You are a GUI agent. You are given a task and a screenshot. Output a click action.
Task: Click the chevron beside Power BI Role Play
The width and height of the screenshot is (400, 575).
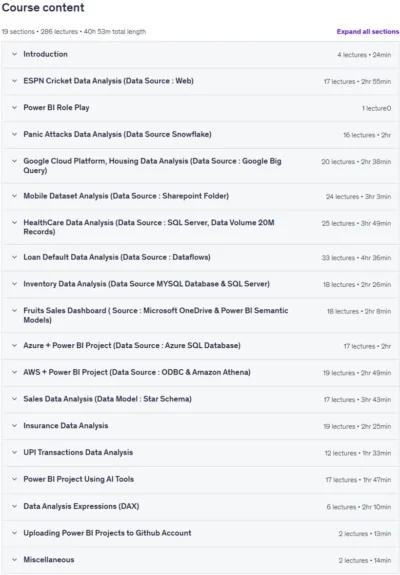point(14,107)
